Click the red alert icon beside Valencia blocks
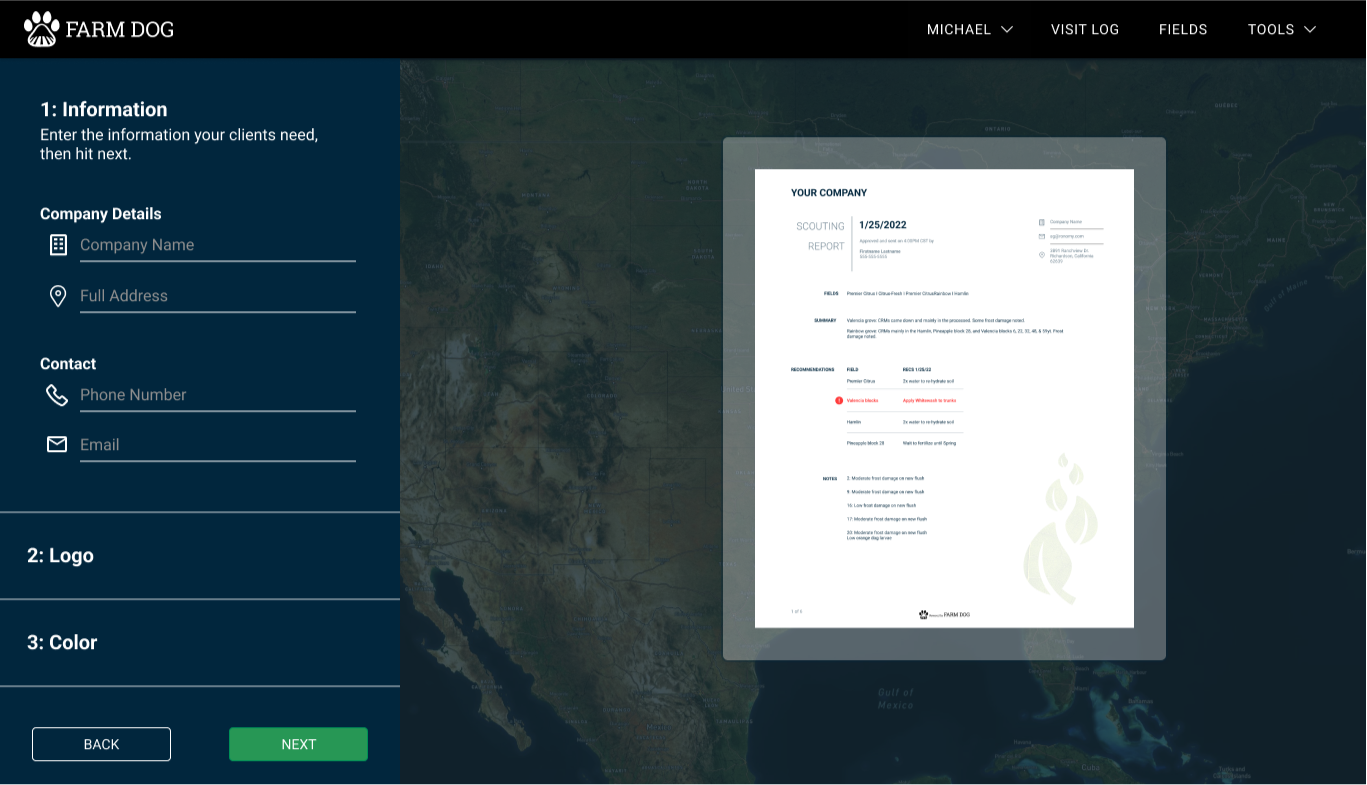 pos(838,398)
